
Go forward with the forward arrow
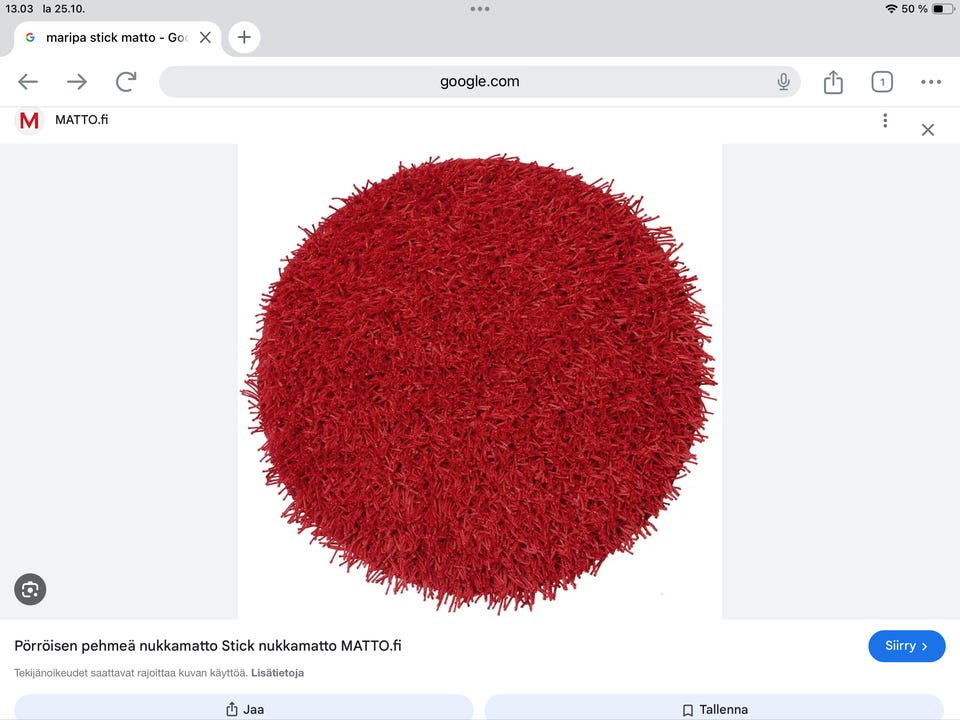(x=77, y=81)
